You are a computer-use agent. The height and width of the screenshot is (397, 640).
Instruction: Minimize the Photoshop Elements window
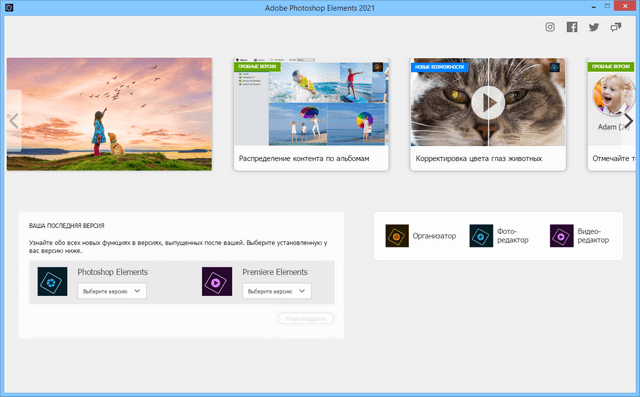coord(593,7)
